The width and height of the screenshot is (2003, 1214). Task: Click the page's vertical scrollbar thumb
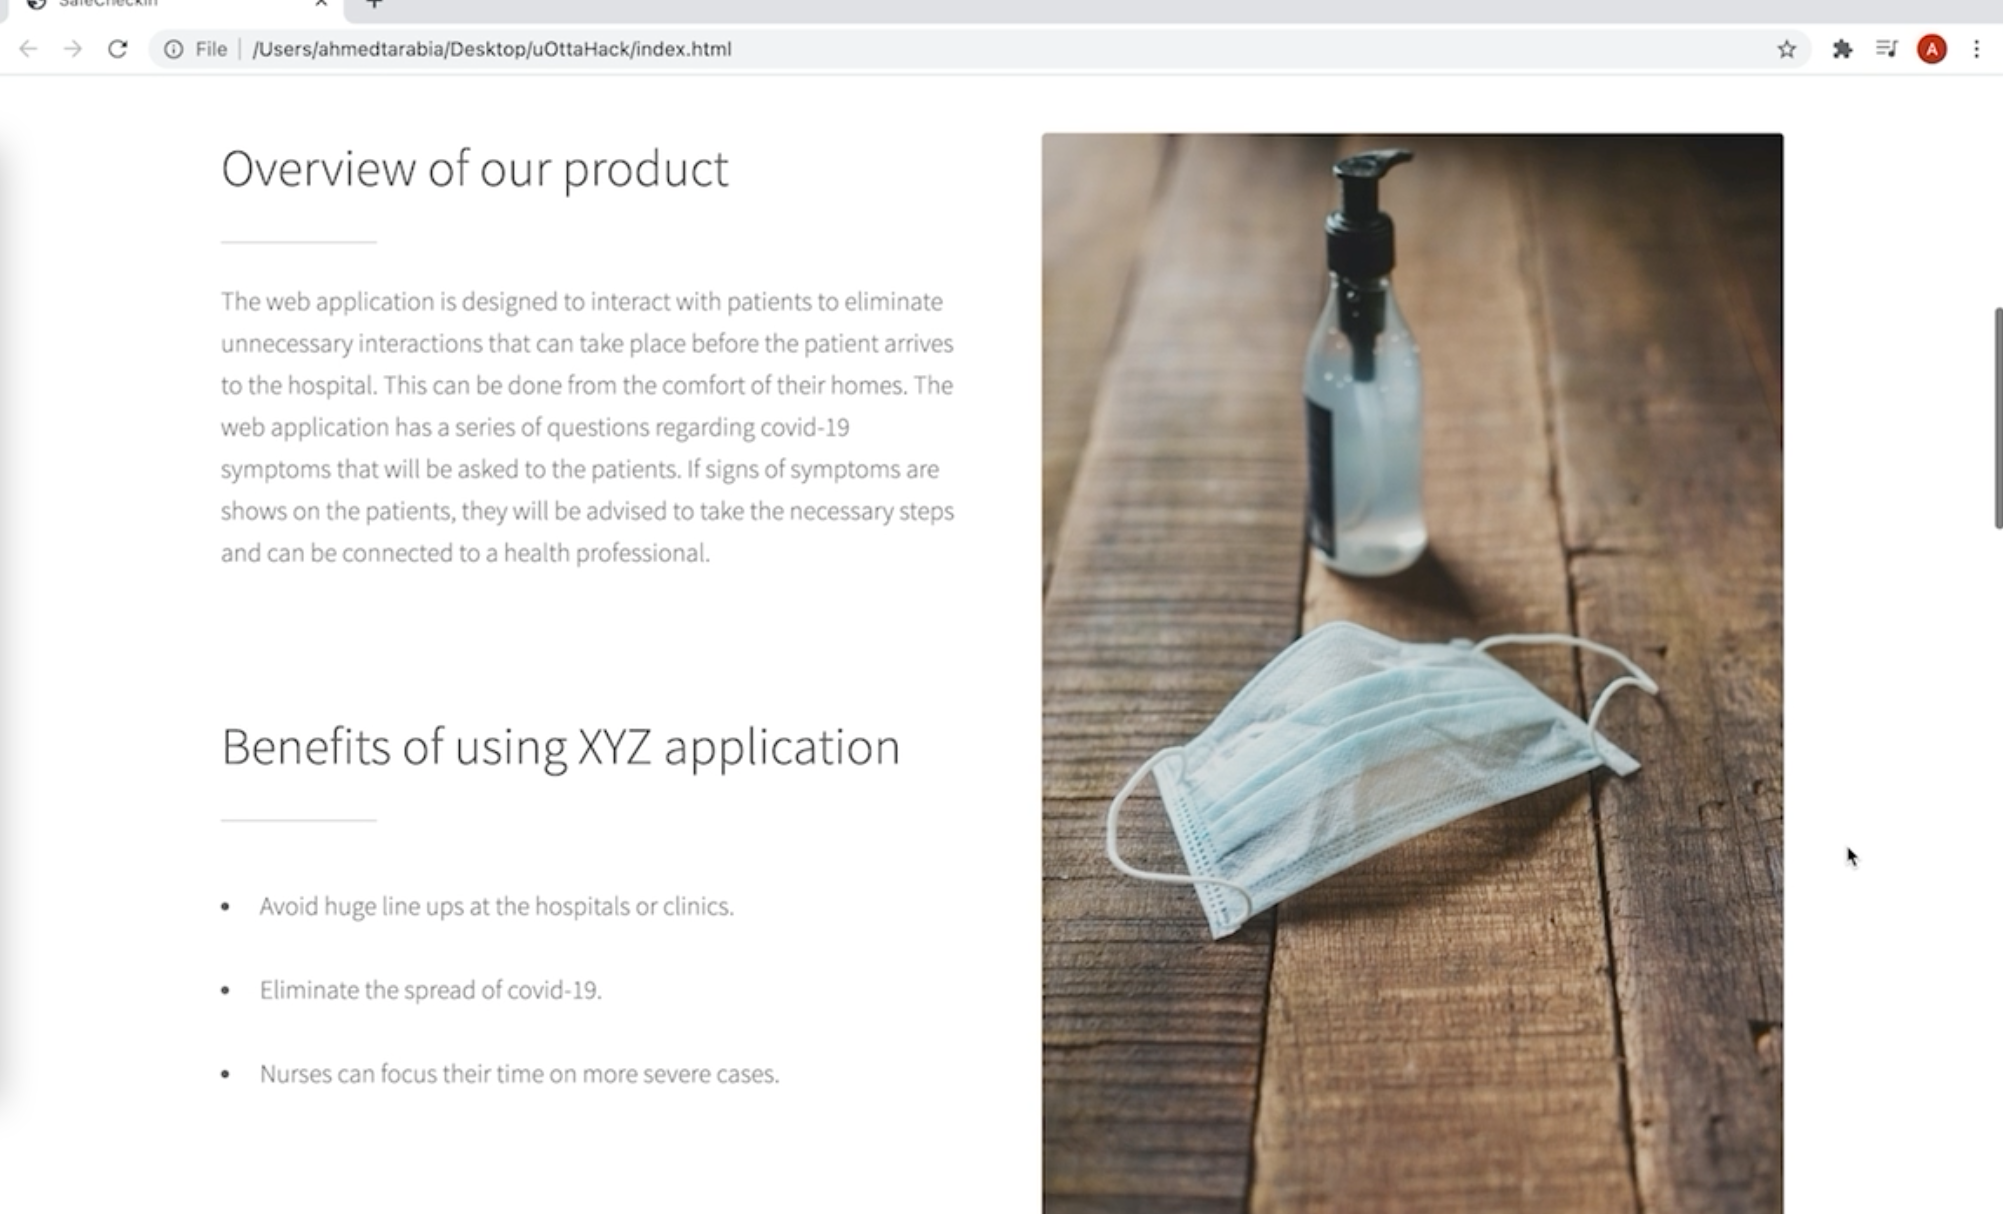click(x=1997, y=418)
